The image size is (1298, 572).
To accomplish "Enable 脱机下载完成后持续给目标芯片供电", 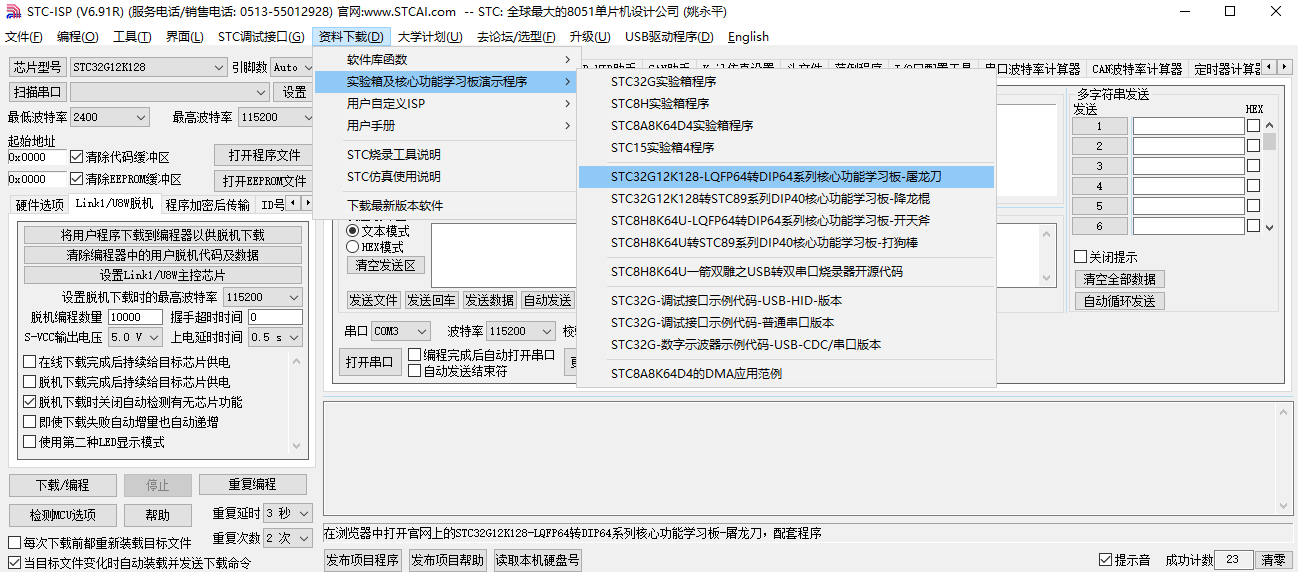I will pos(126,382).
